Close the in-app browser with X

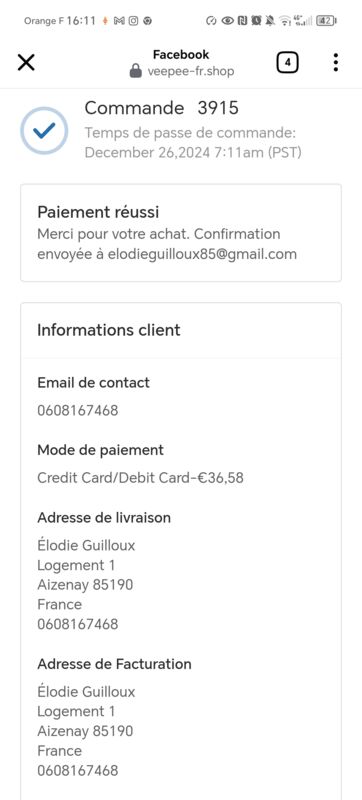click(x=26, y=63)
